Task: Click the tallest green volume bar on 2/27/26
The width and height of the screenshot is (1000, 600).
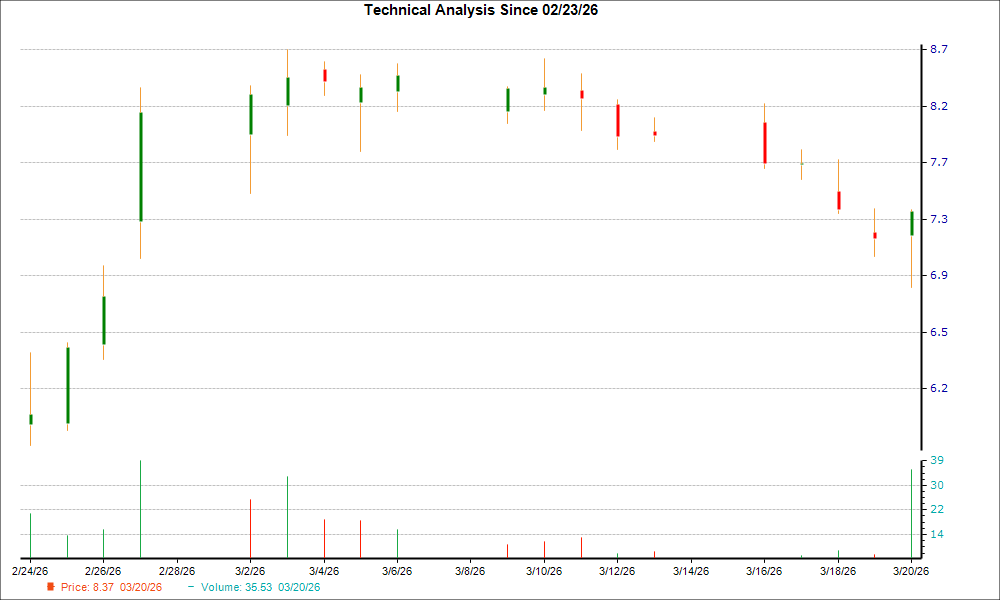Action: pos(141,508)
